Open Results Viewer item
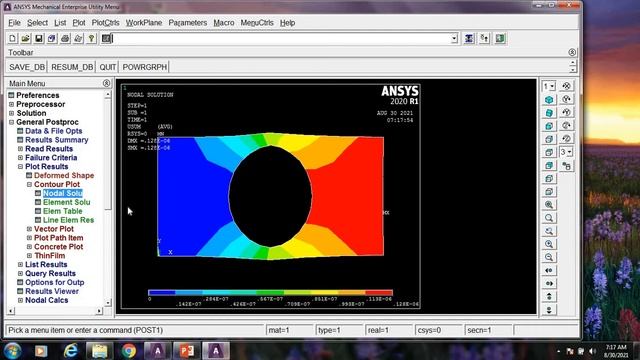 (x=52, y=291)
